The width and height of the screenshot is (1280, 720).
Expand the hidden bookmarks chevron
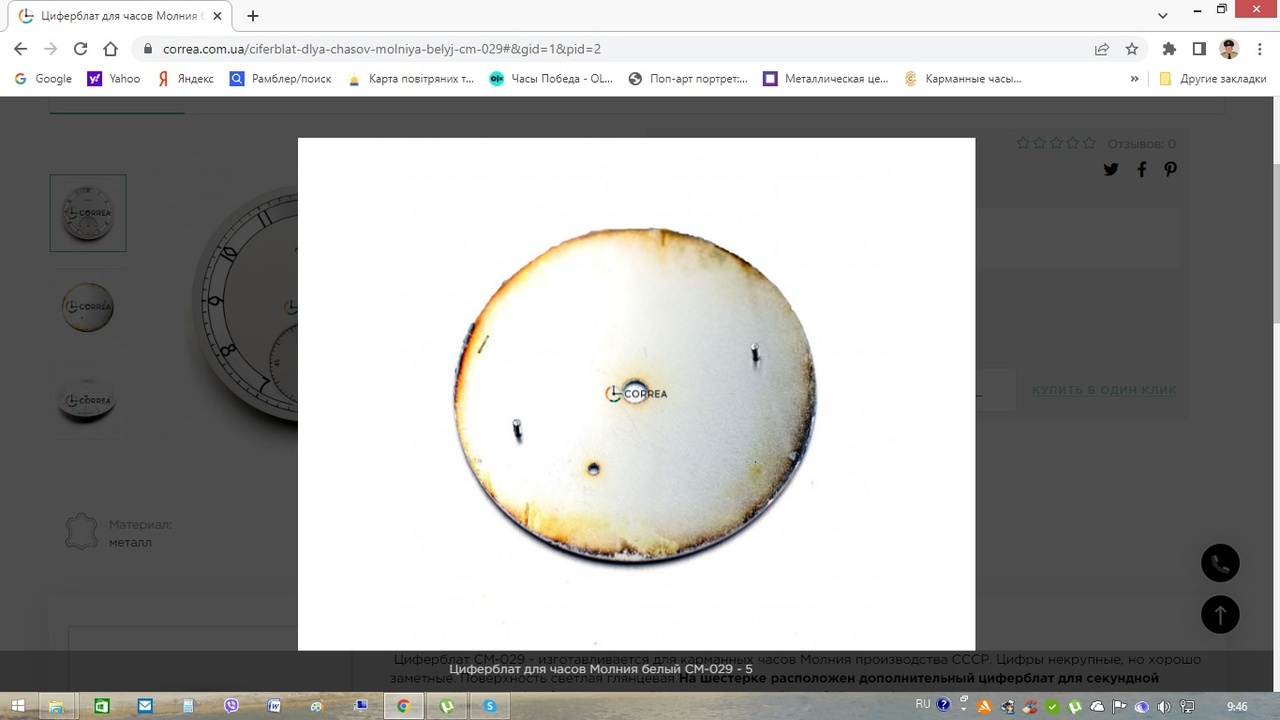pyautogui.click(x=1134, y=79)
